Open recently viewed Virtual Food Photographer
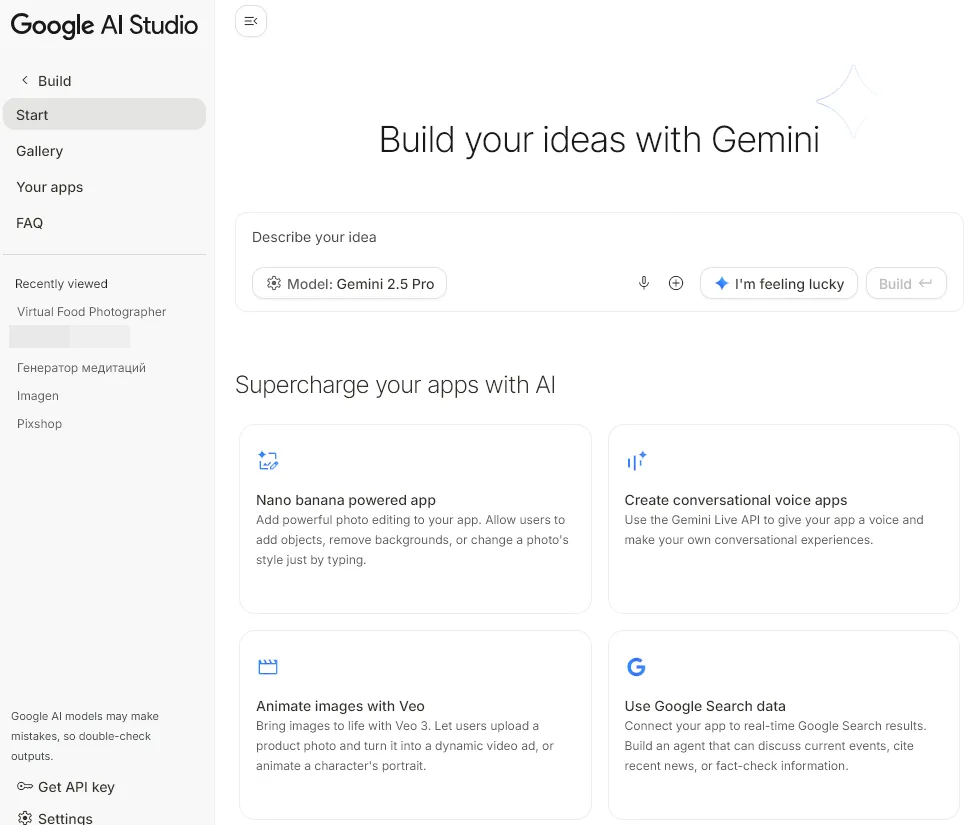 [92, 312]
